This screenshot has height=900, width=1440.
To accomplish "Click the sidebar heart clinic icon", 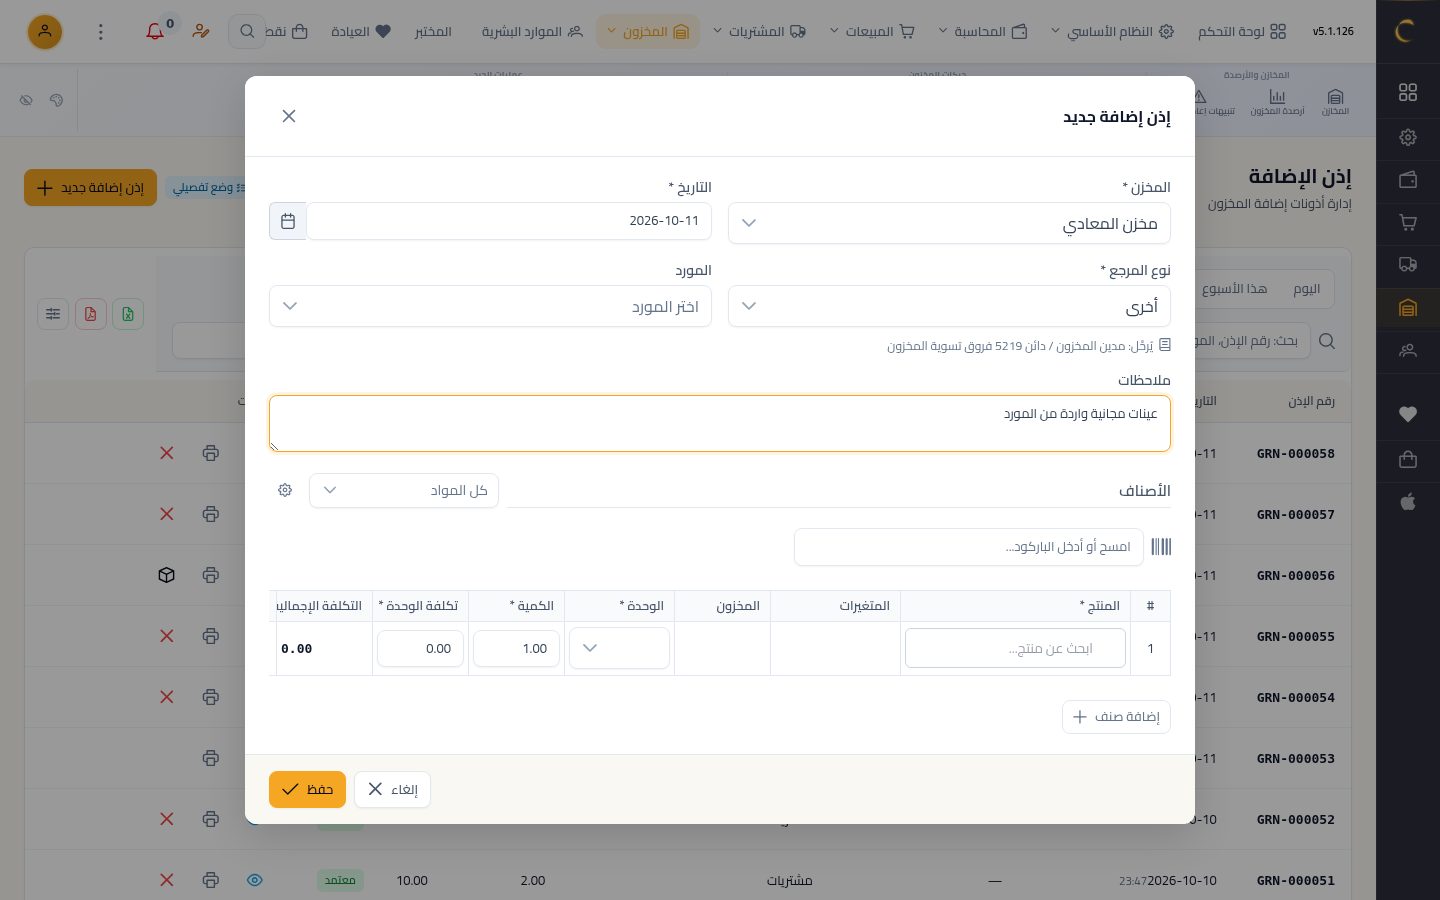I will click(1408, 414).
